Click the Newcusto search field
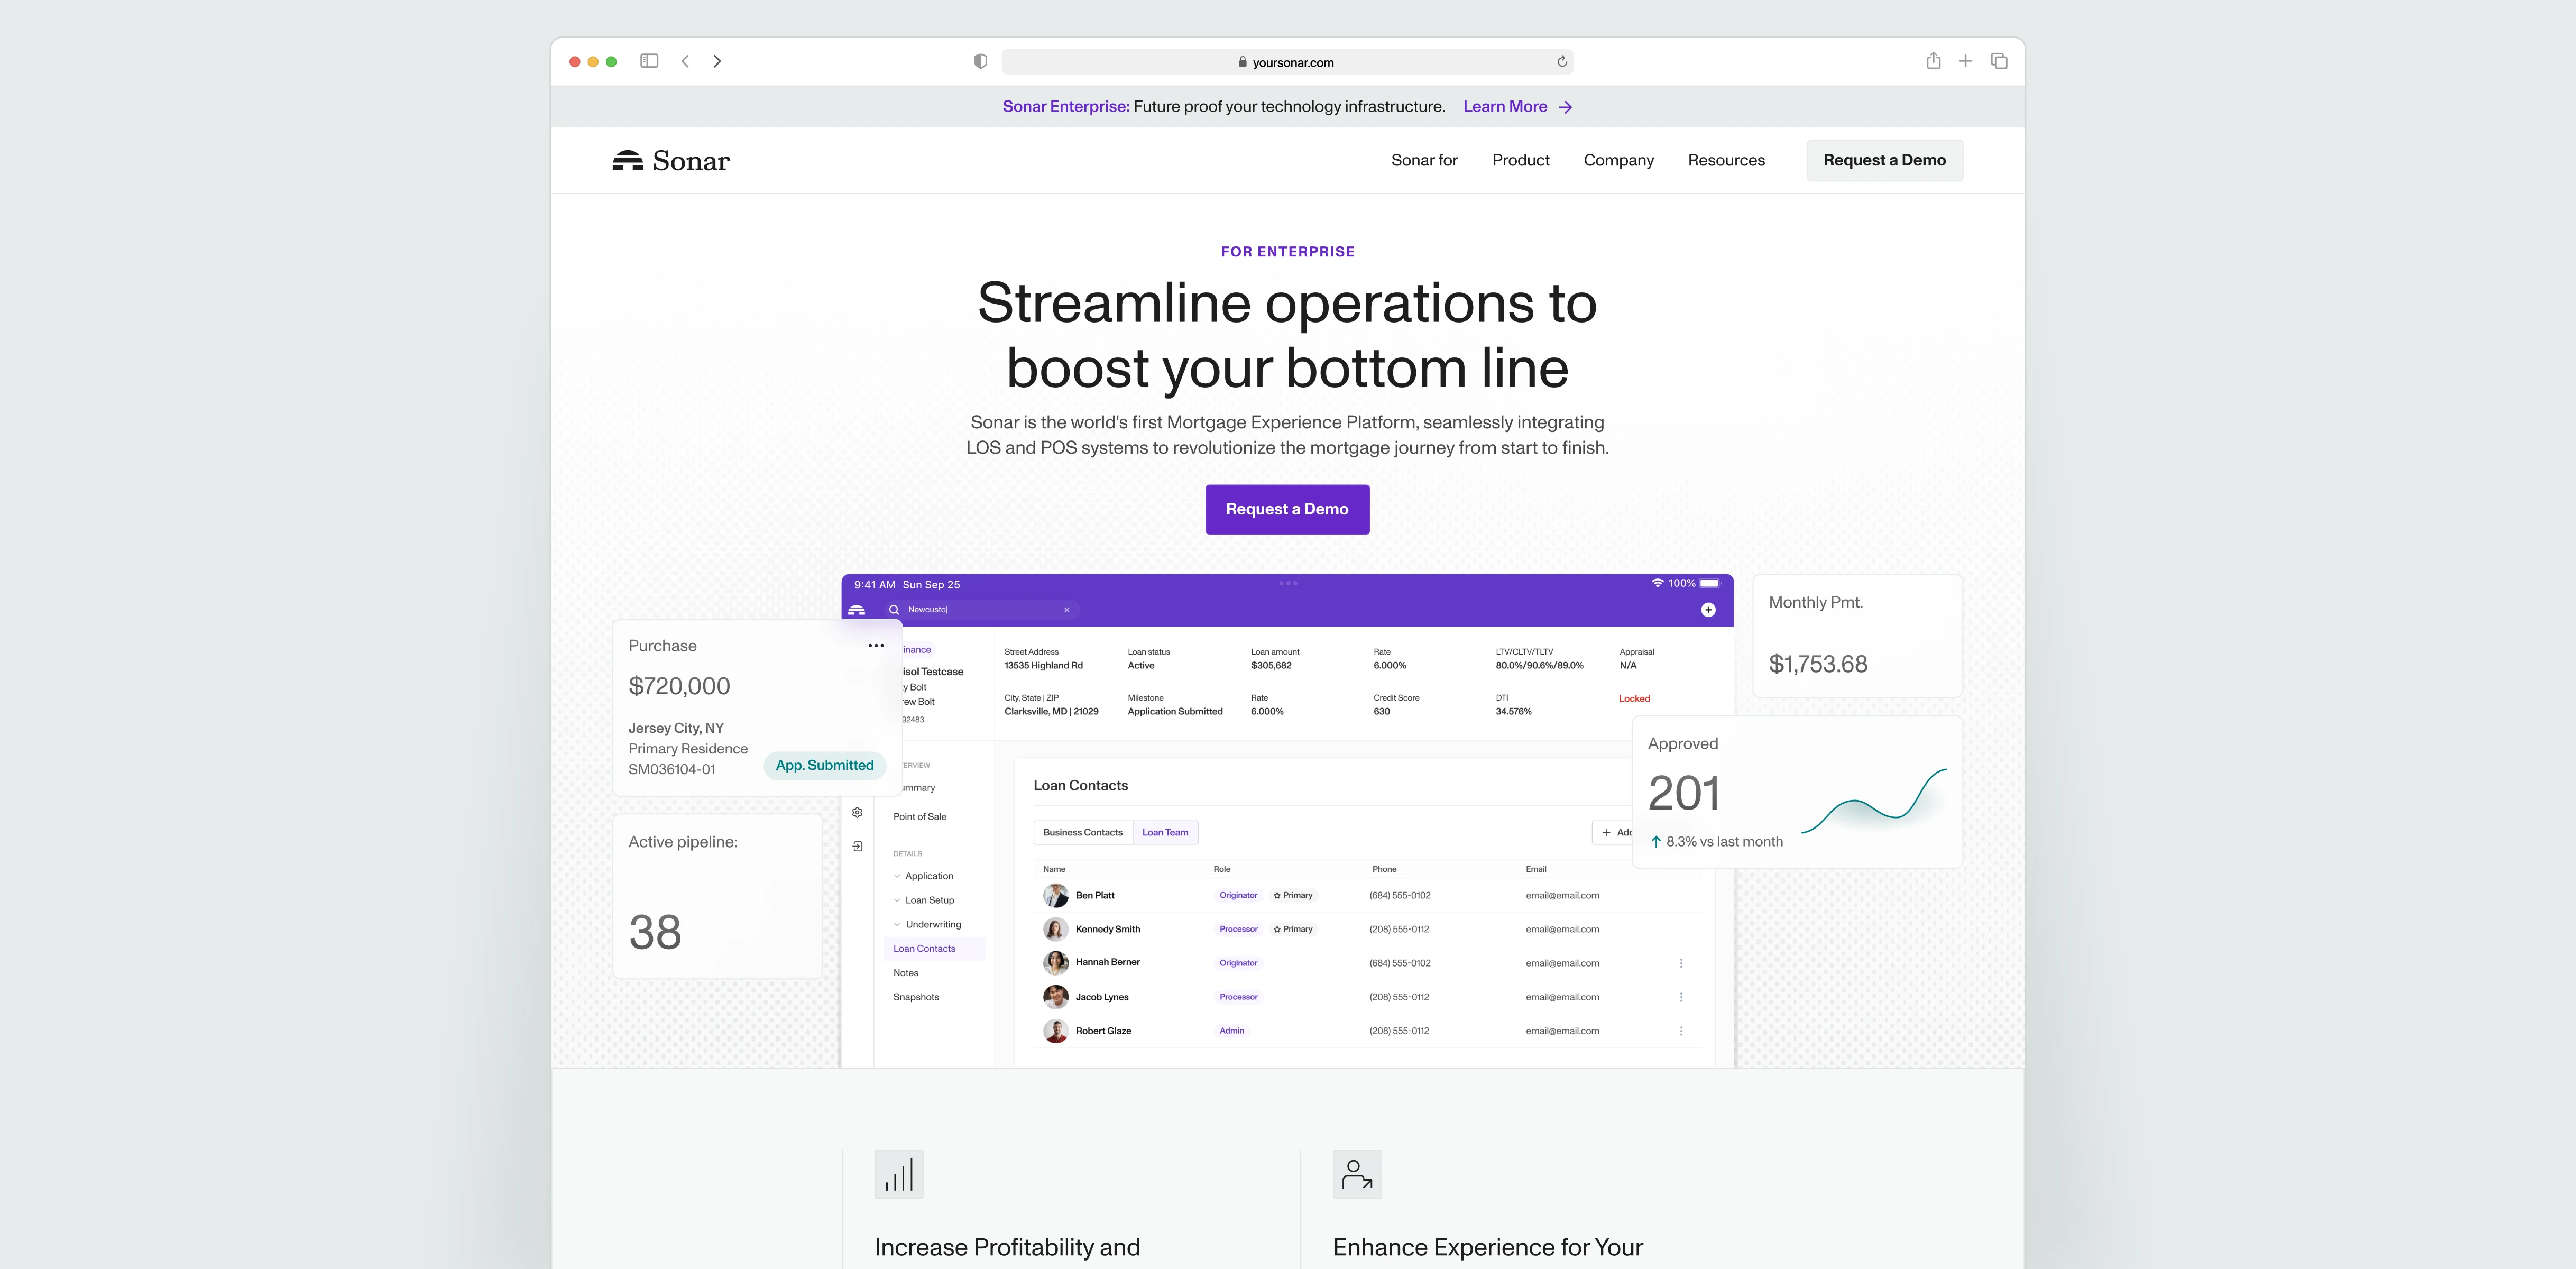Screen dimensions: 2576x1269 coord(980,610)
